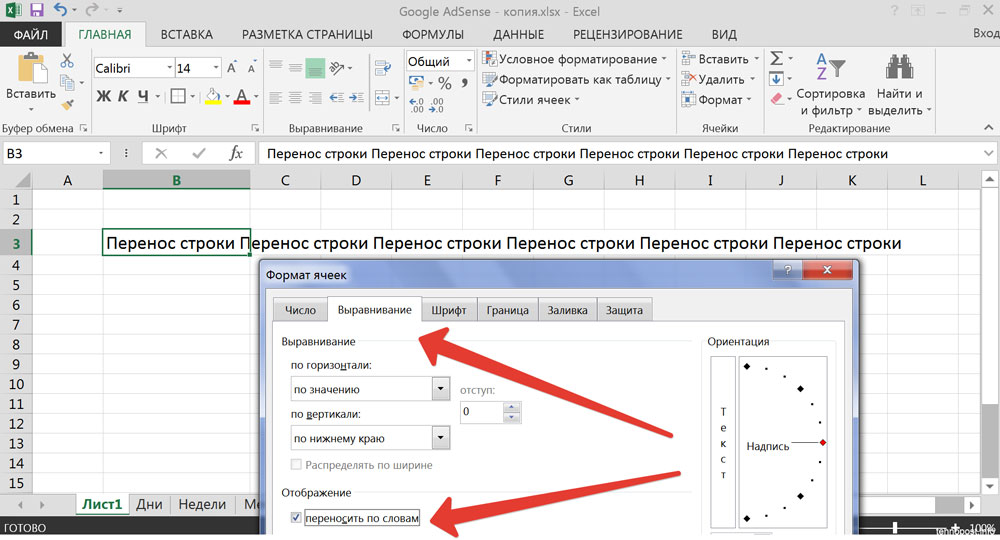
Task: Apply bold with the Ж button
Action: [x=103, y=96]
